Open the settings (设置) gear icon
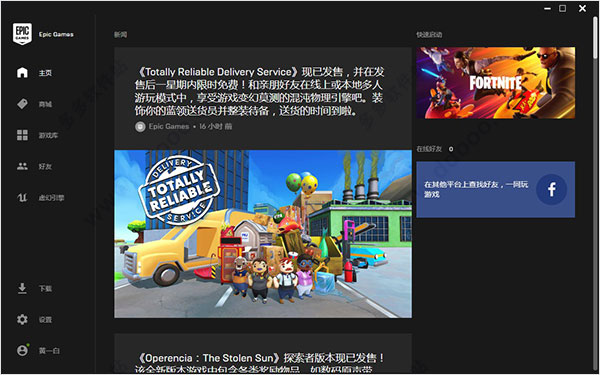The image size is (600, 375). point(22,320)
